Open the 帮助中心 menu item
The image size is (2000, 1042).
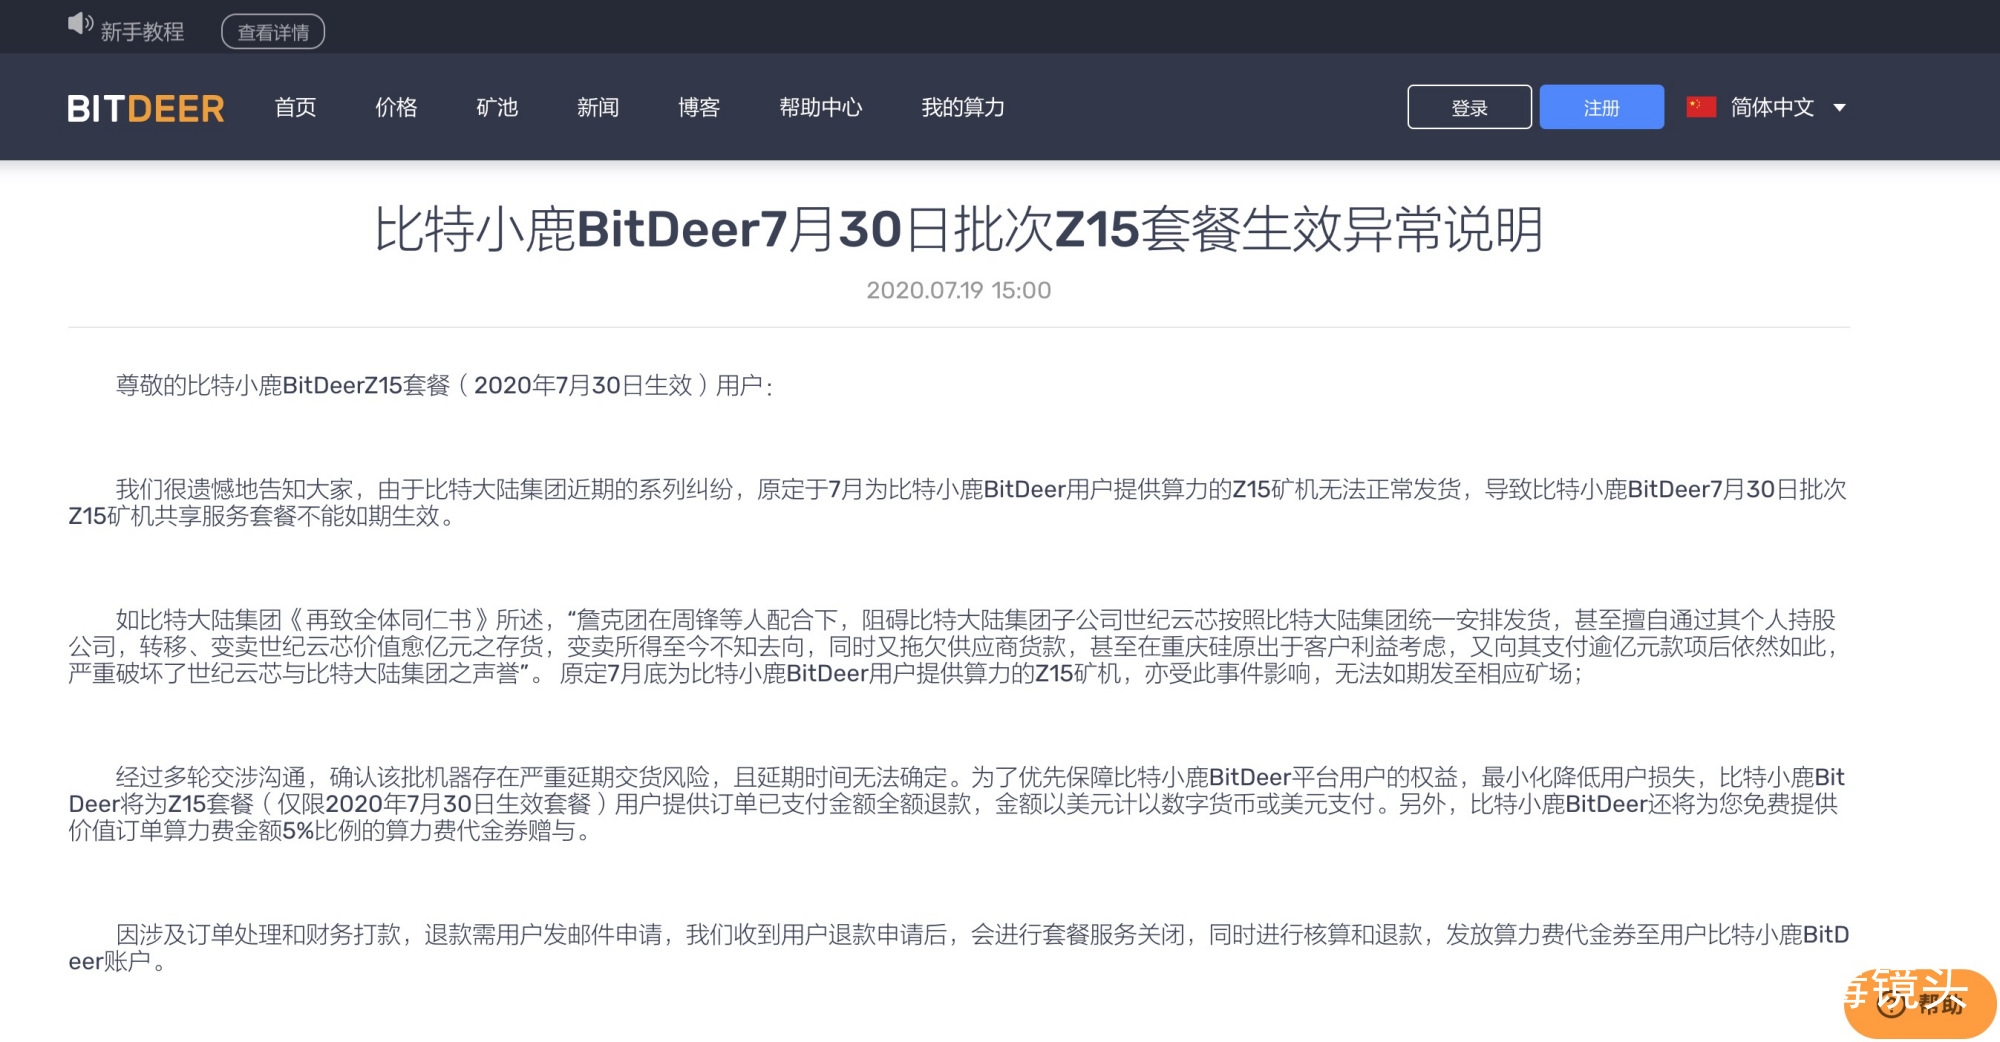[821, 107]
